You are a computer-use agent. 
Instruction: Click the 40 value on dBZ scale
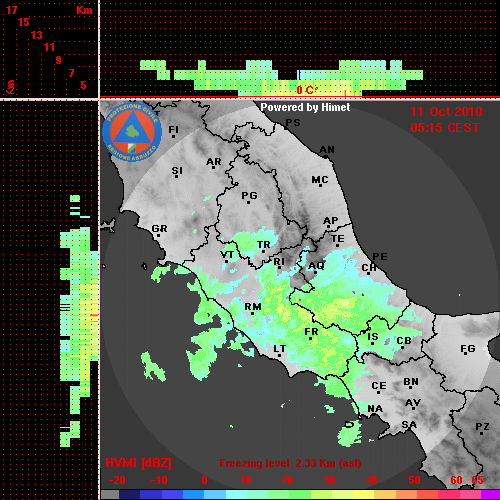372,480
